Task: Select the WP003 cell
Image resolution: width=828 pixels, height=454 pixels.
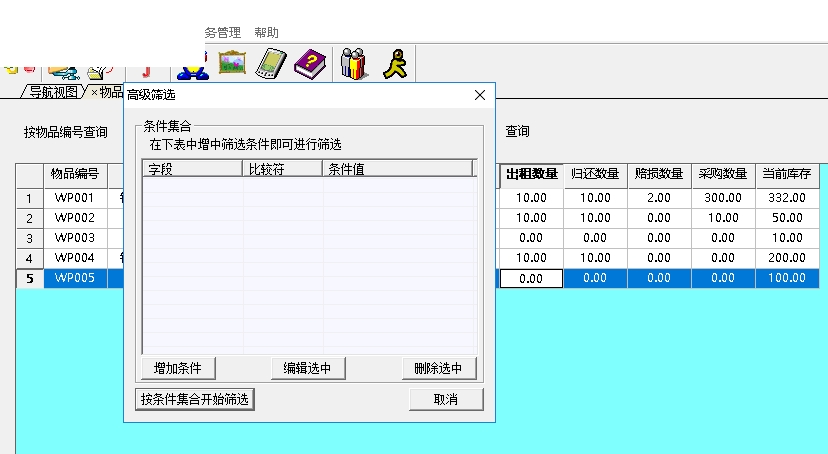Action: click(x=75, y=238)
